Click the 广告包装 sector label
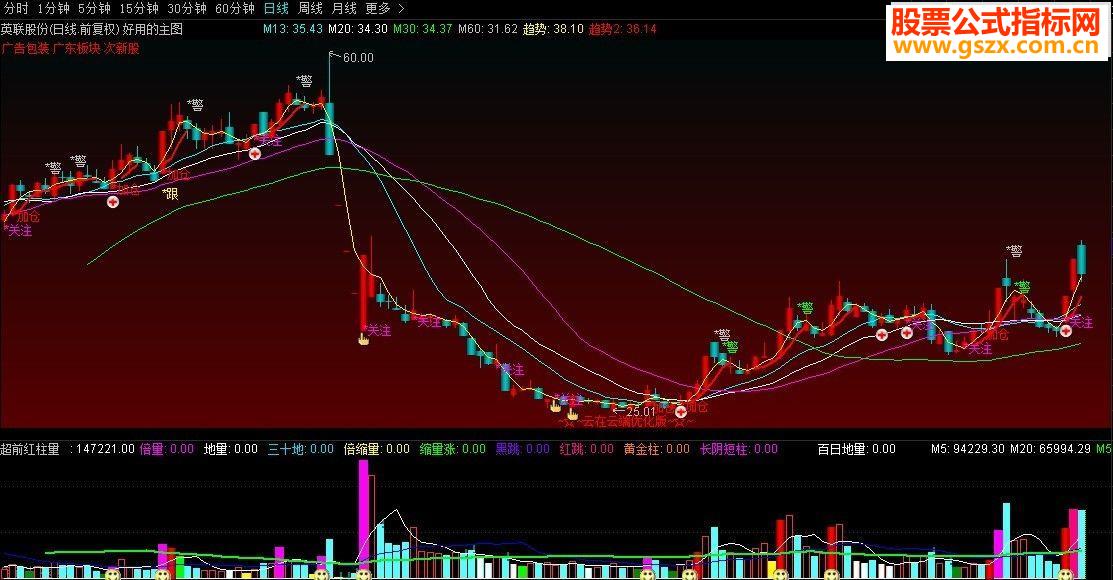1113x580 pixels. click(x=26, y=48)
